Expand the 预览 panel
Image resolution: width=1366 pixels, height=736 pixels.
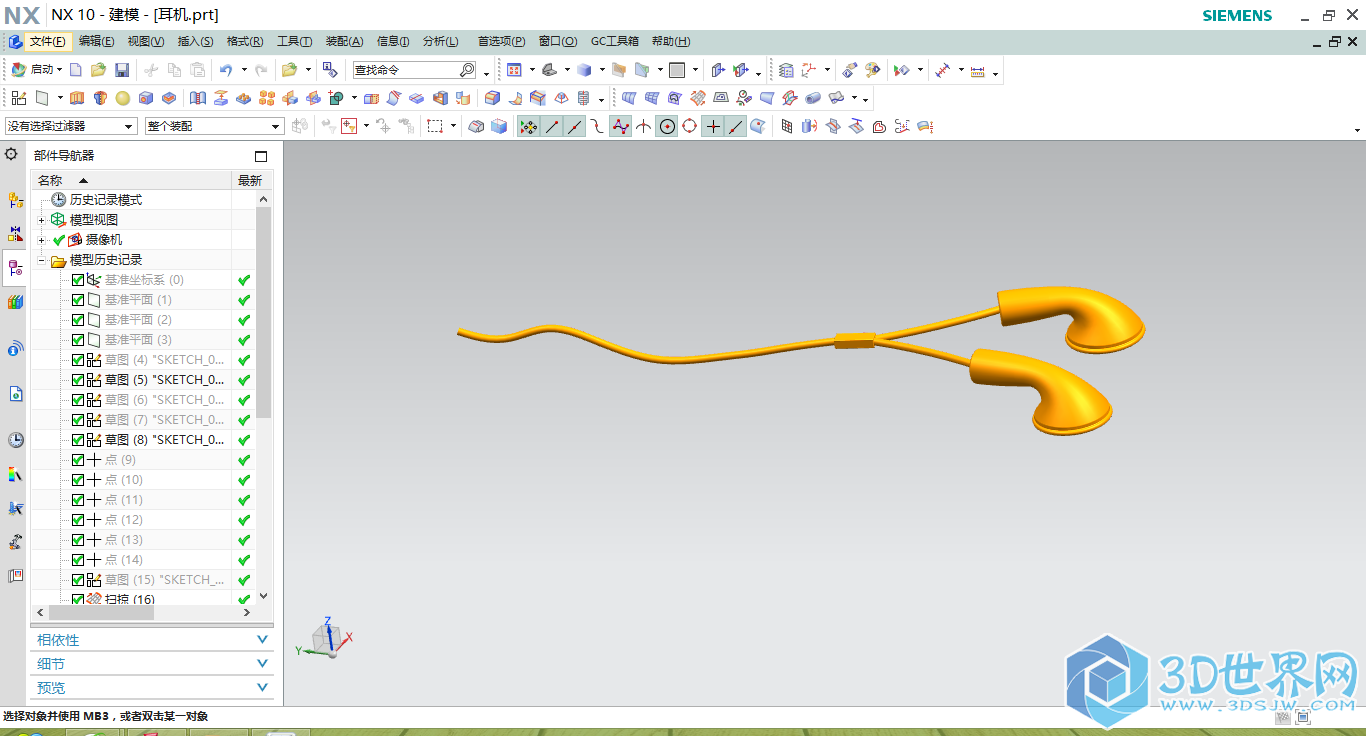coord(151,688)
